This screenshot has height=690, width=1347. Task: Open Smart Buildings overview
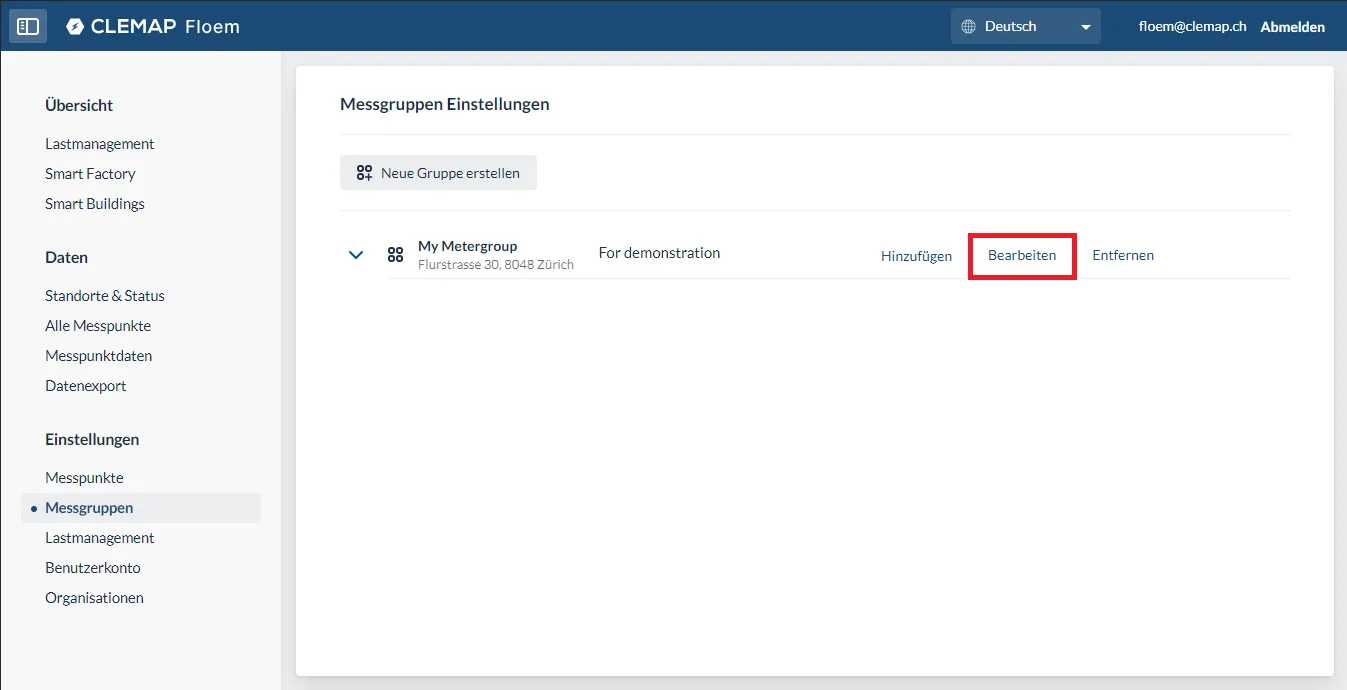click(95, 204)
